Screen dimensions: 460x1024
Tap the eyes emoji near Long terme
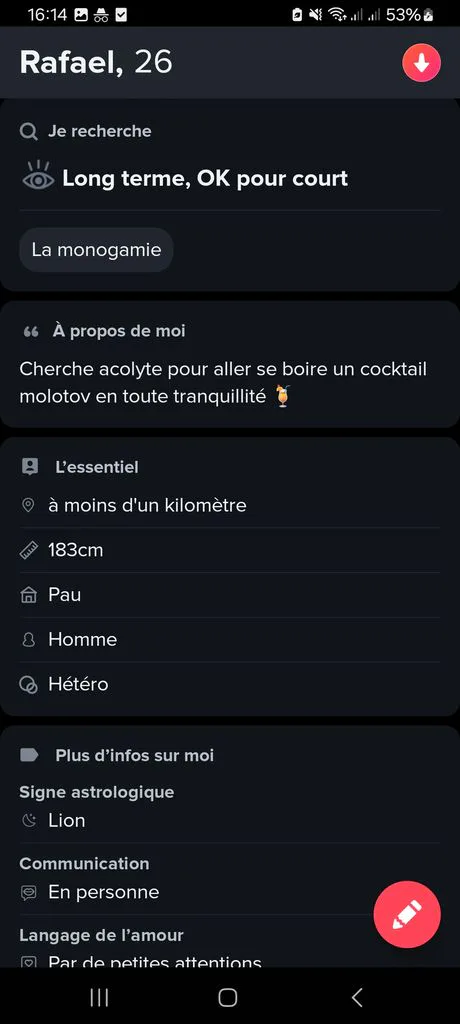39,175
